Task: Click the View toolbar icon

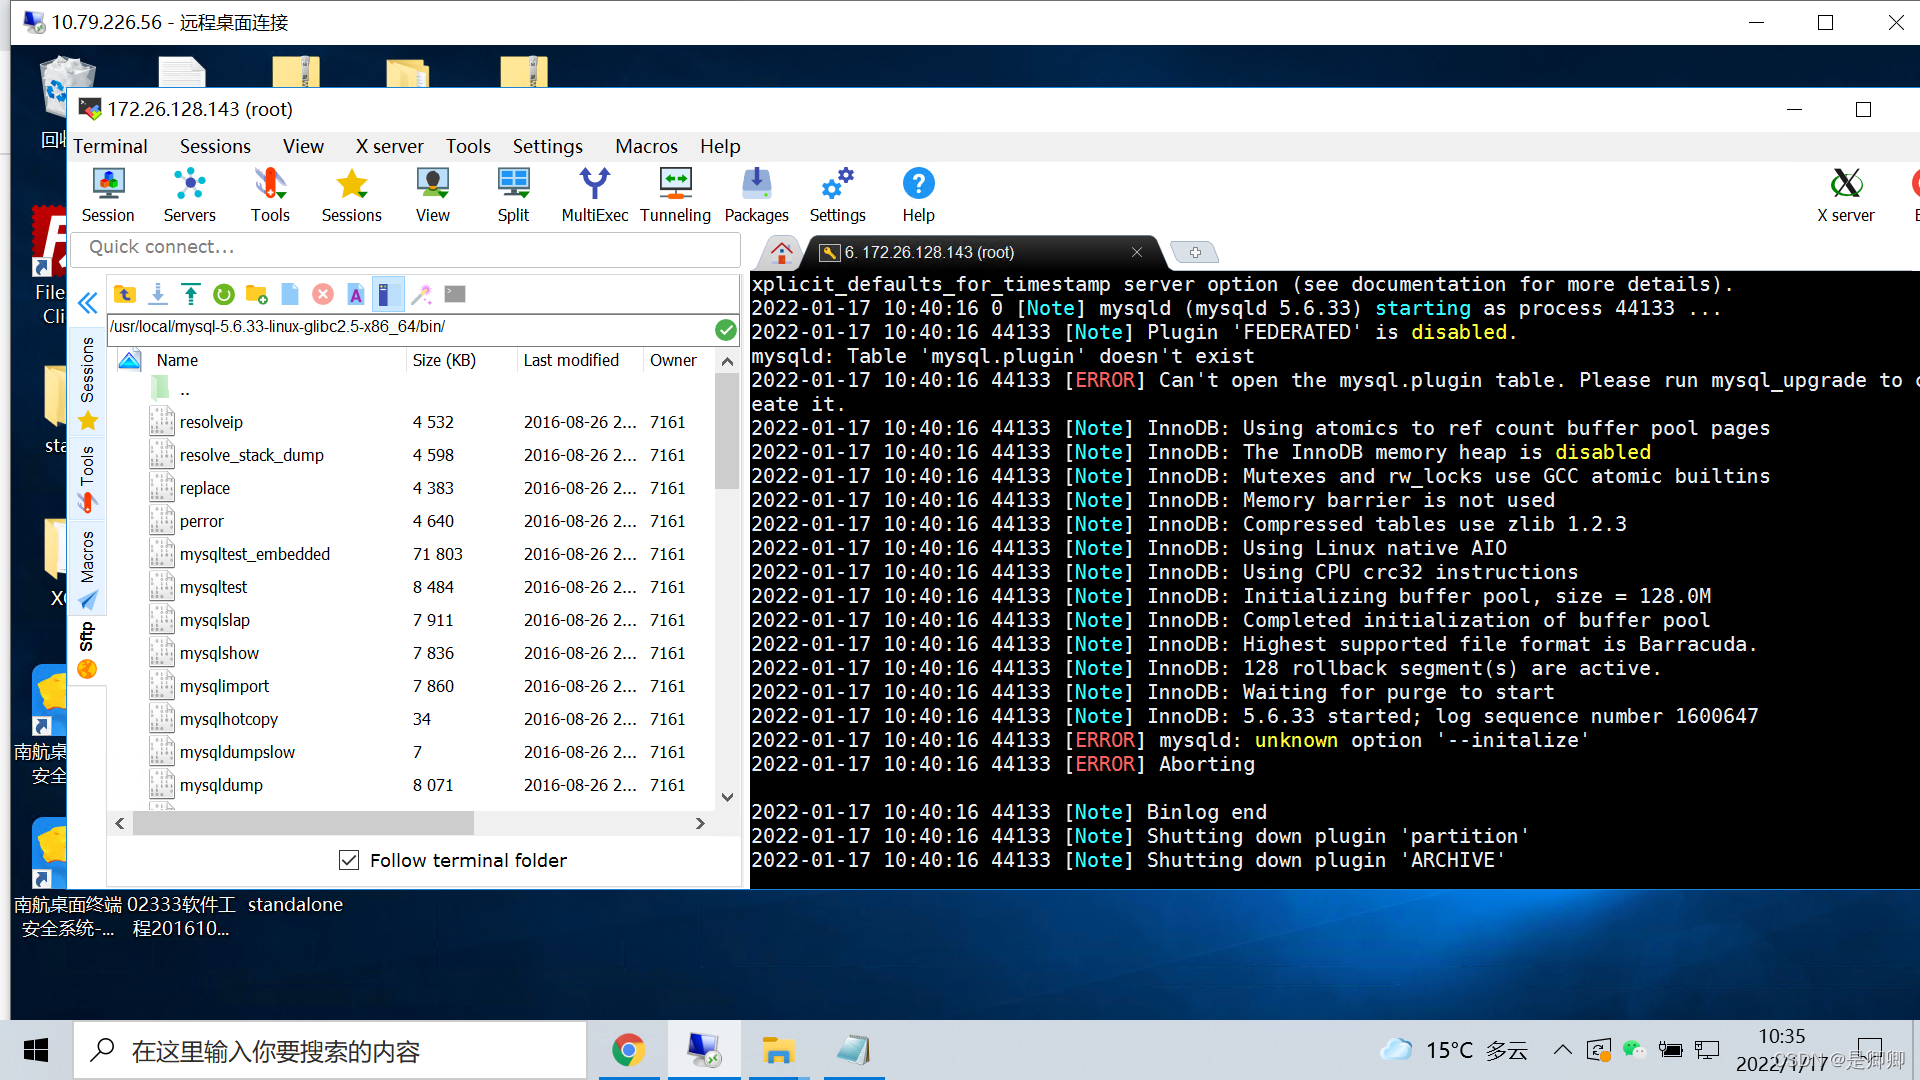Action: coord(433,195)
